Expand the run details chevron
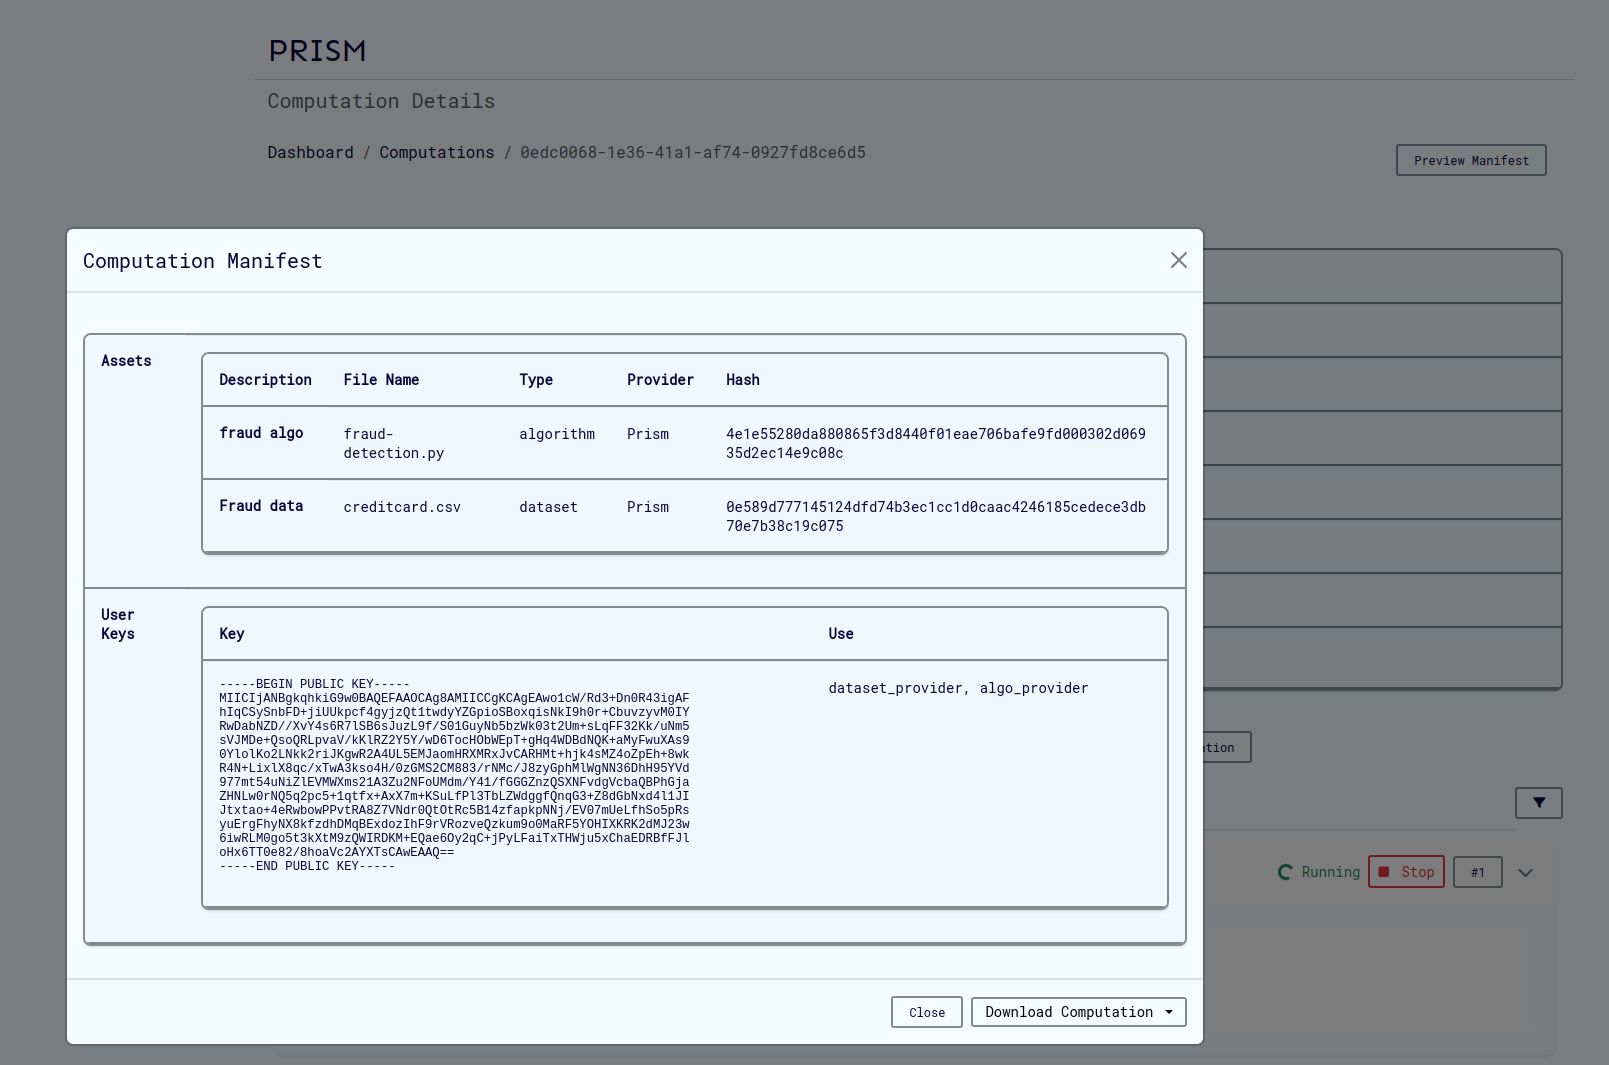The width and height of the screenshot is (1609, 1065). 1525,873
